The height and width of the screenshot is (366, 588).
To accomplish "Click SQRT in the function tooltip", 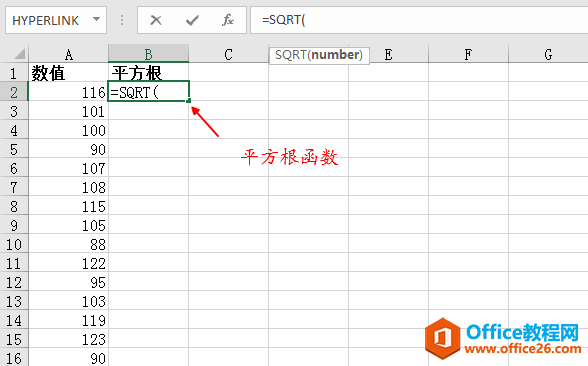I will [x=291, y=55].
